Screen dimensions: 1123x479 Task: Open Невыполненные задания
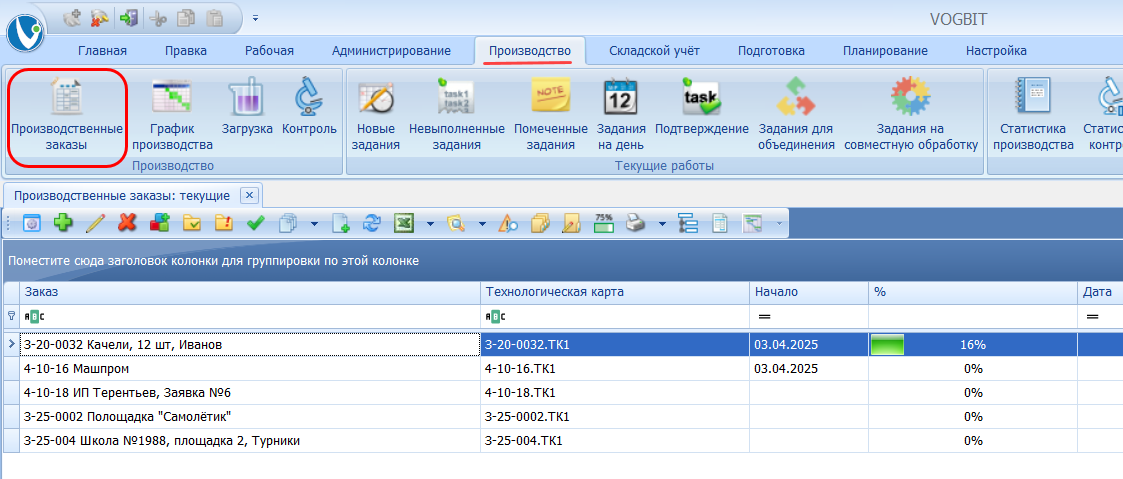click(x=457, y=115)
